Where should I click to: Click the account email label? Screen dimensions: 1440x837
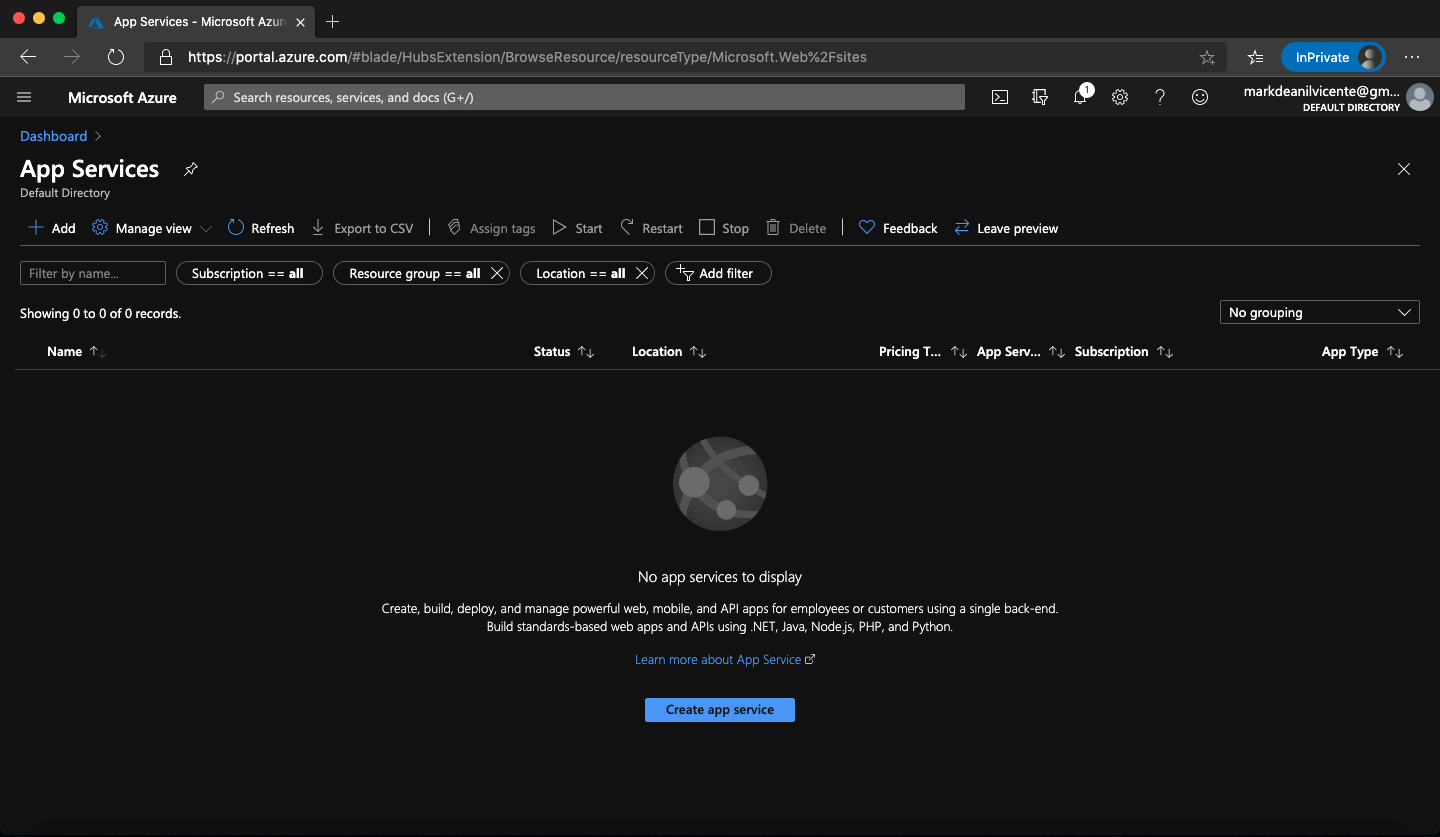[x=1321, y=90]
